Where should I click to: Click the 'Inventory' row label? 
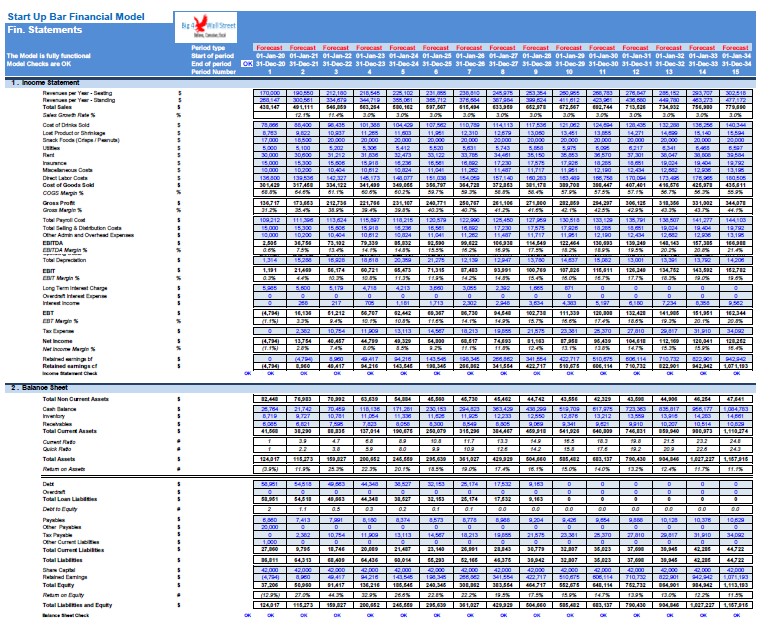[x=54, y=416]
